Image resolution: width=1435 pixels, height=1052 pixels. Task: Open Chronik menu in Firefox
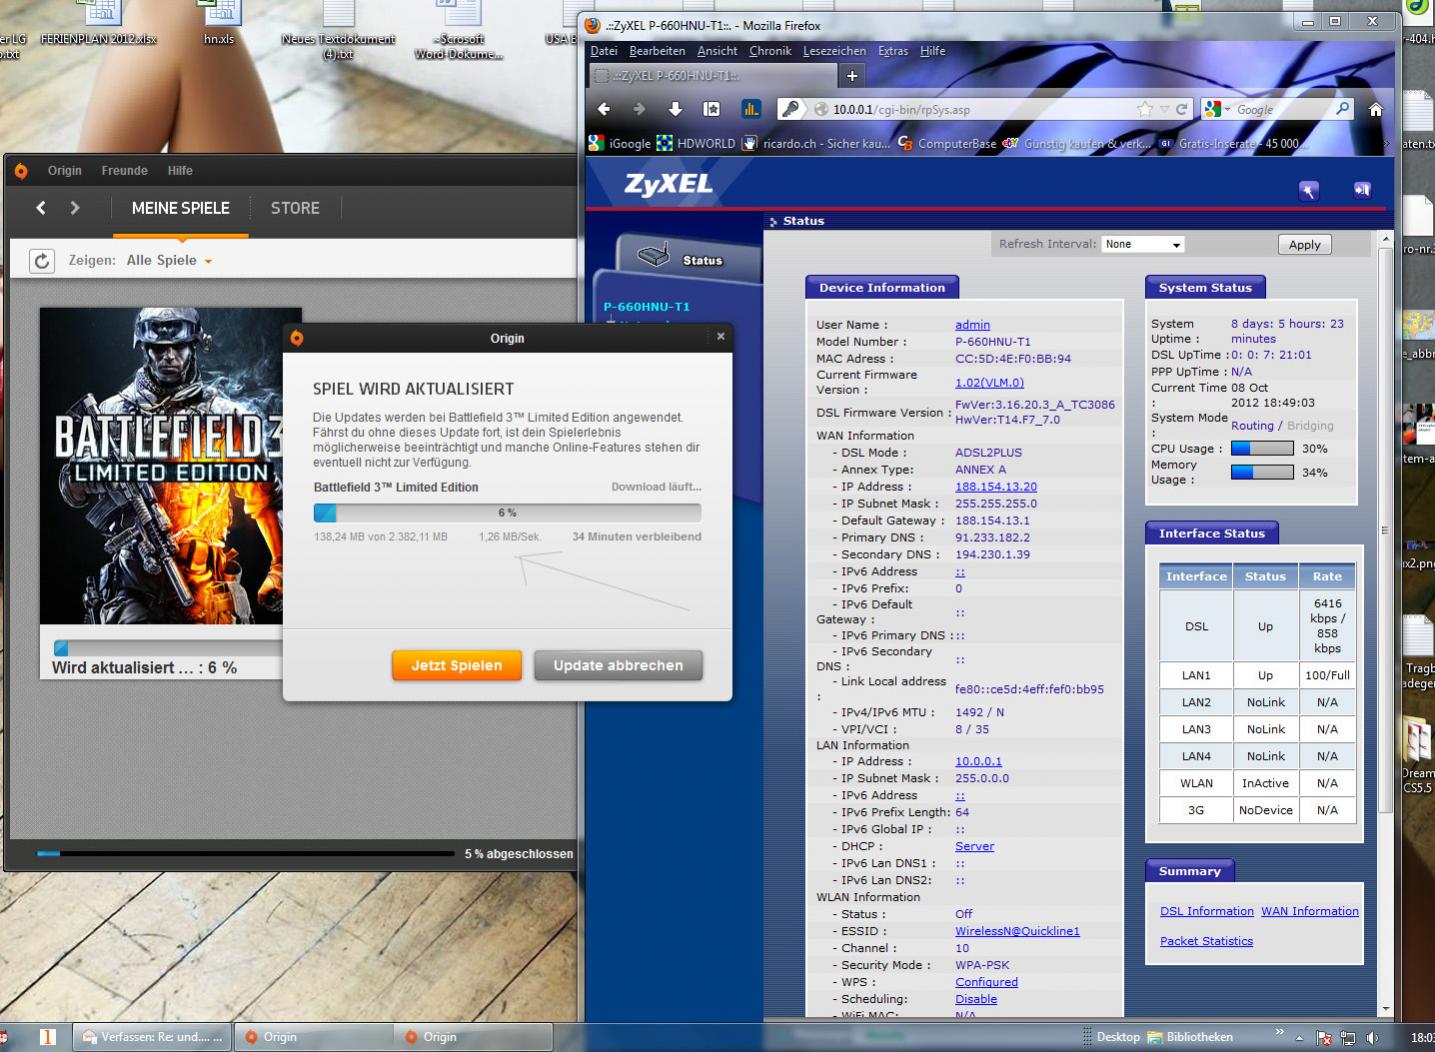770,51
